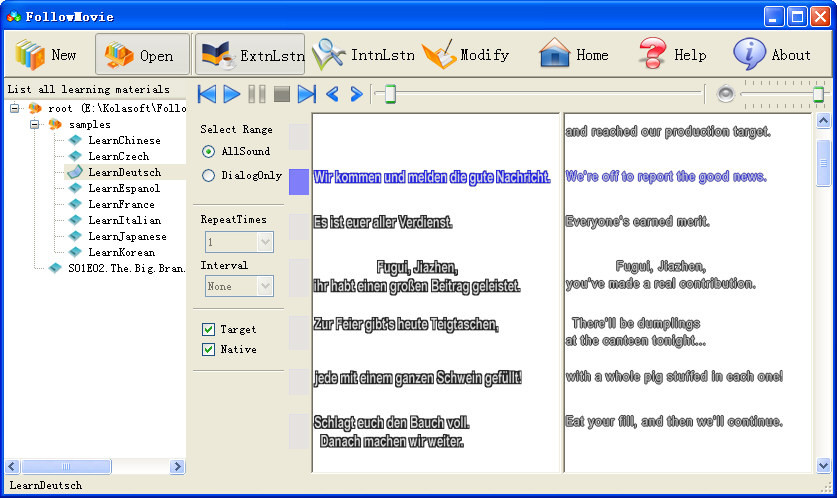
Task: Click the subtitle list scroll down arrow
Action: [x=823, y=465]
